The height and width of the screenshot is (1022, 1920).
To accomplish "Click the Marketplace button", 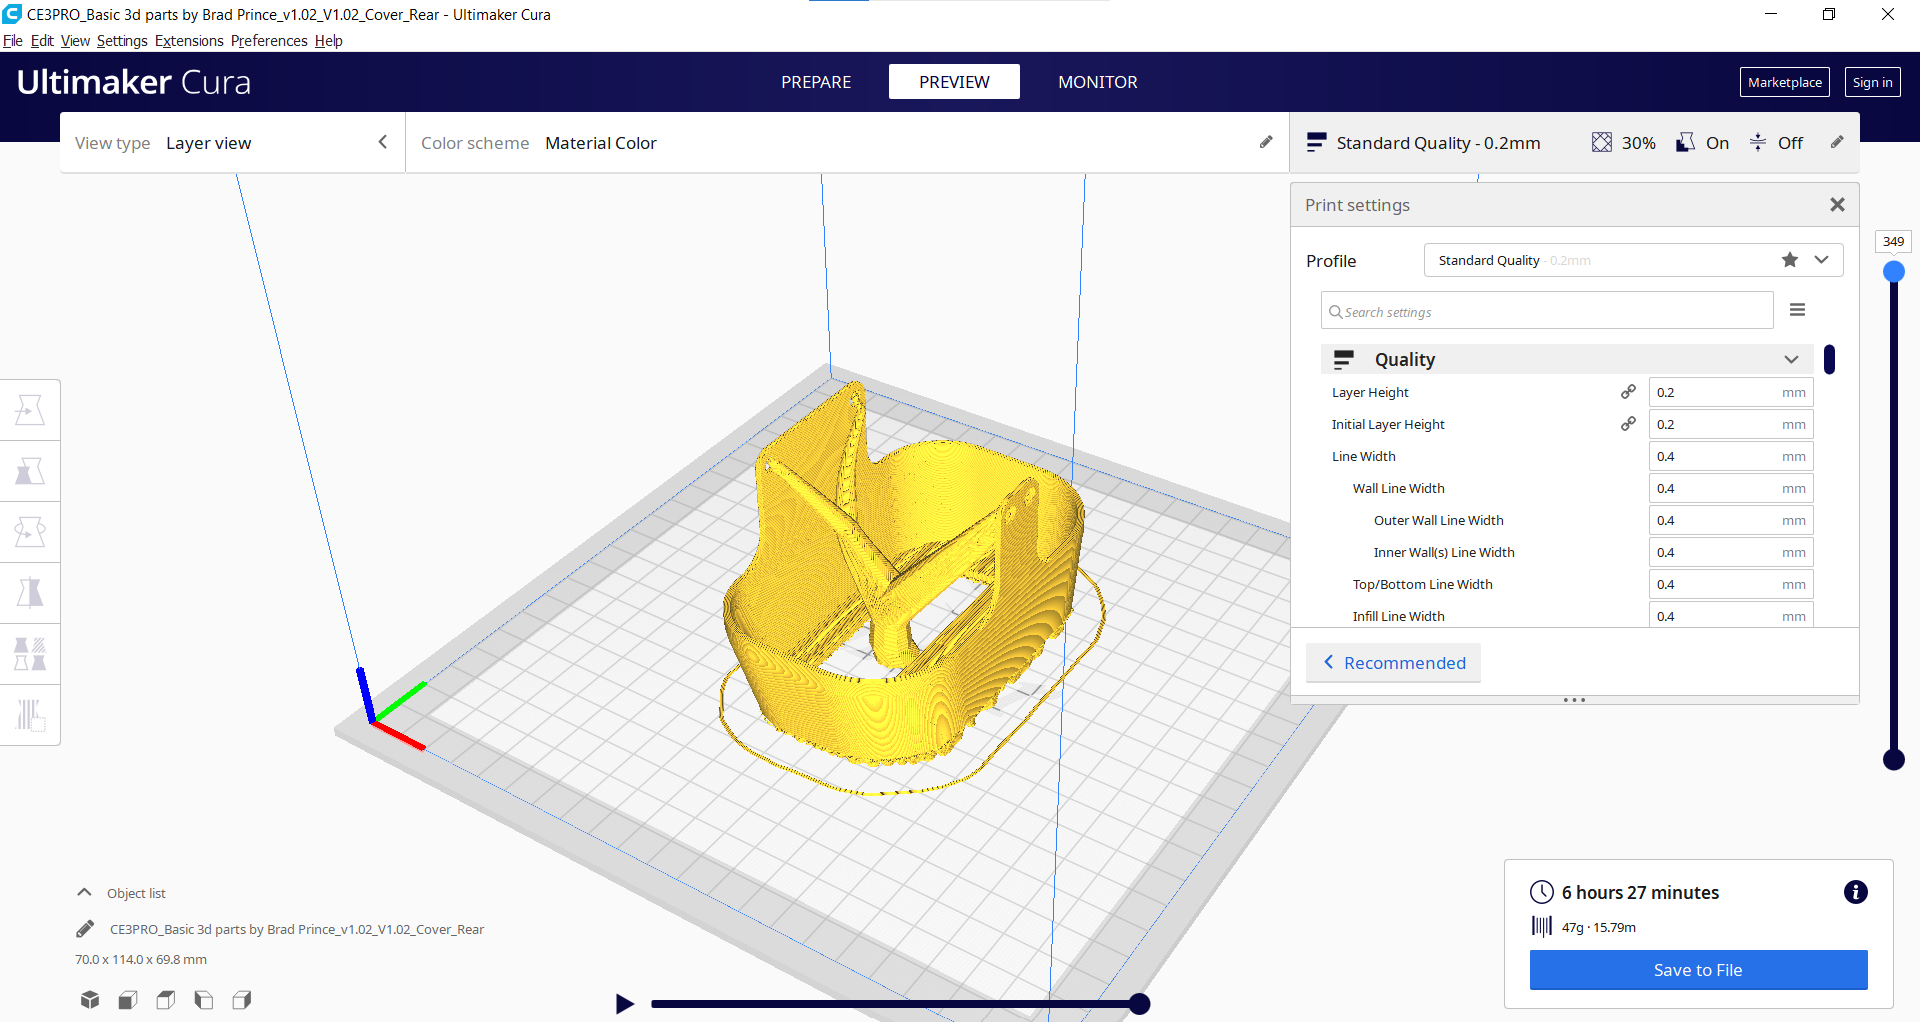I will tap(1785, 82).
